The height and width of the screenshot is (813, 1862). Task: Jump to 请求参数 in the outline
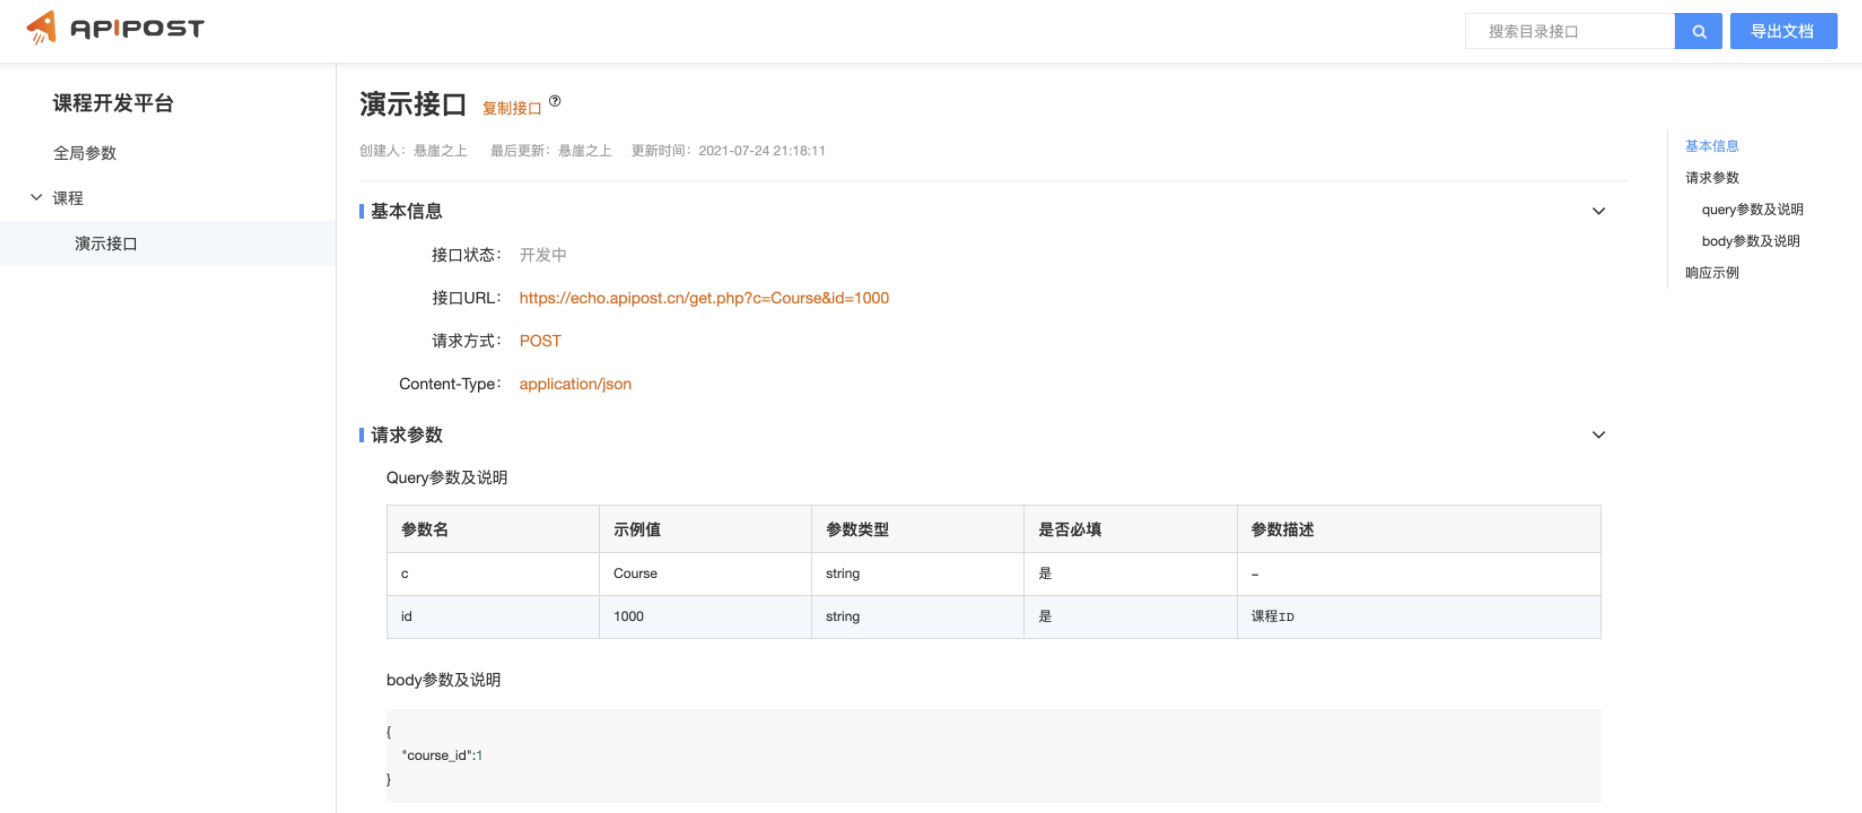click(1712, 178)
